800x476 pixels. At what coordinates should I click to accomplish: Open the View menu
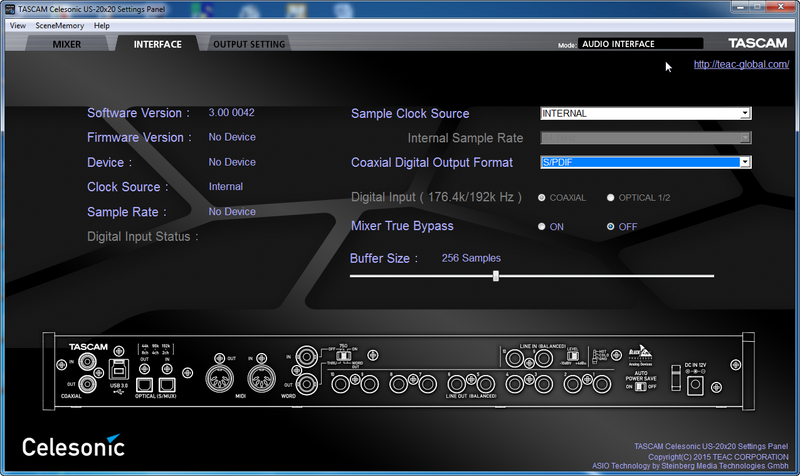[x=17, y=26]
